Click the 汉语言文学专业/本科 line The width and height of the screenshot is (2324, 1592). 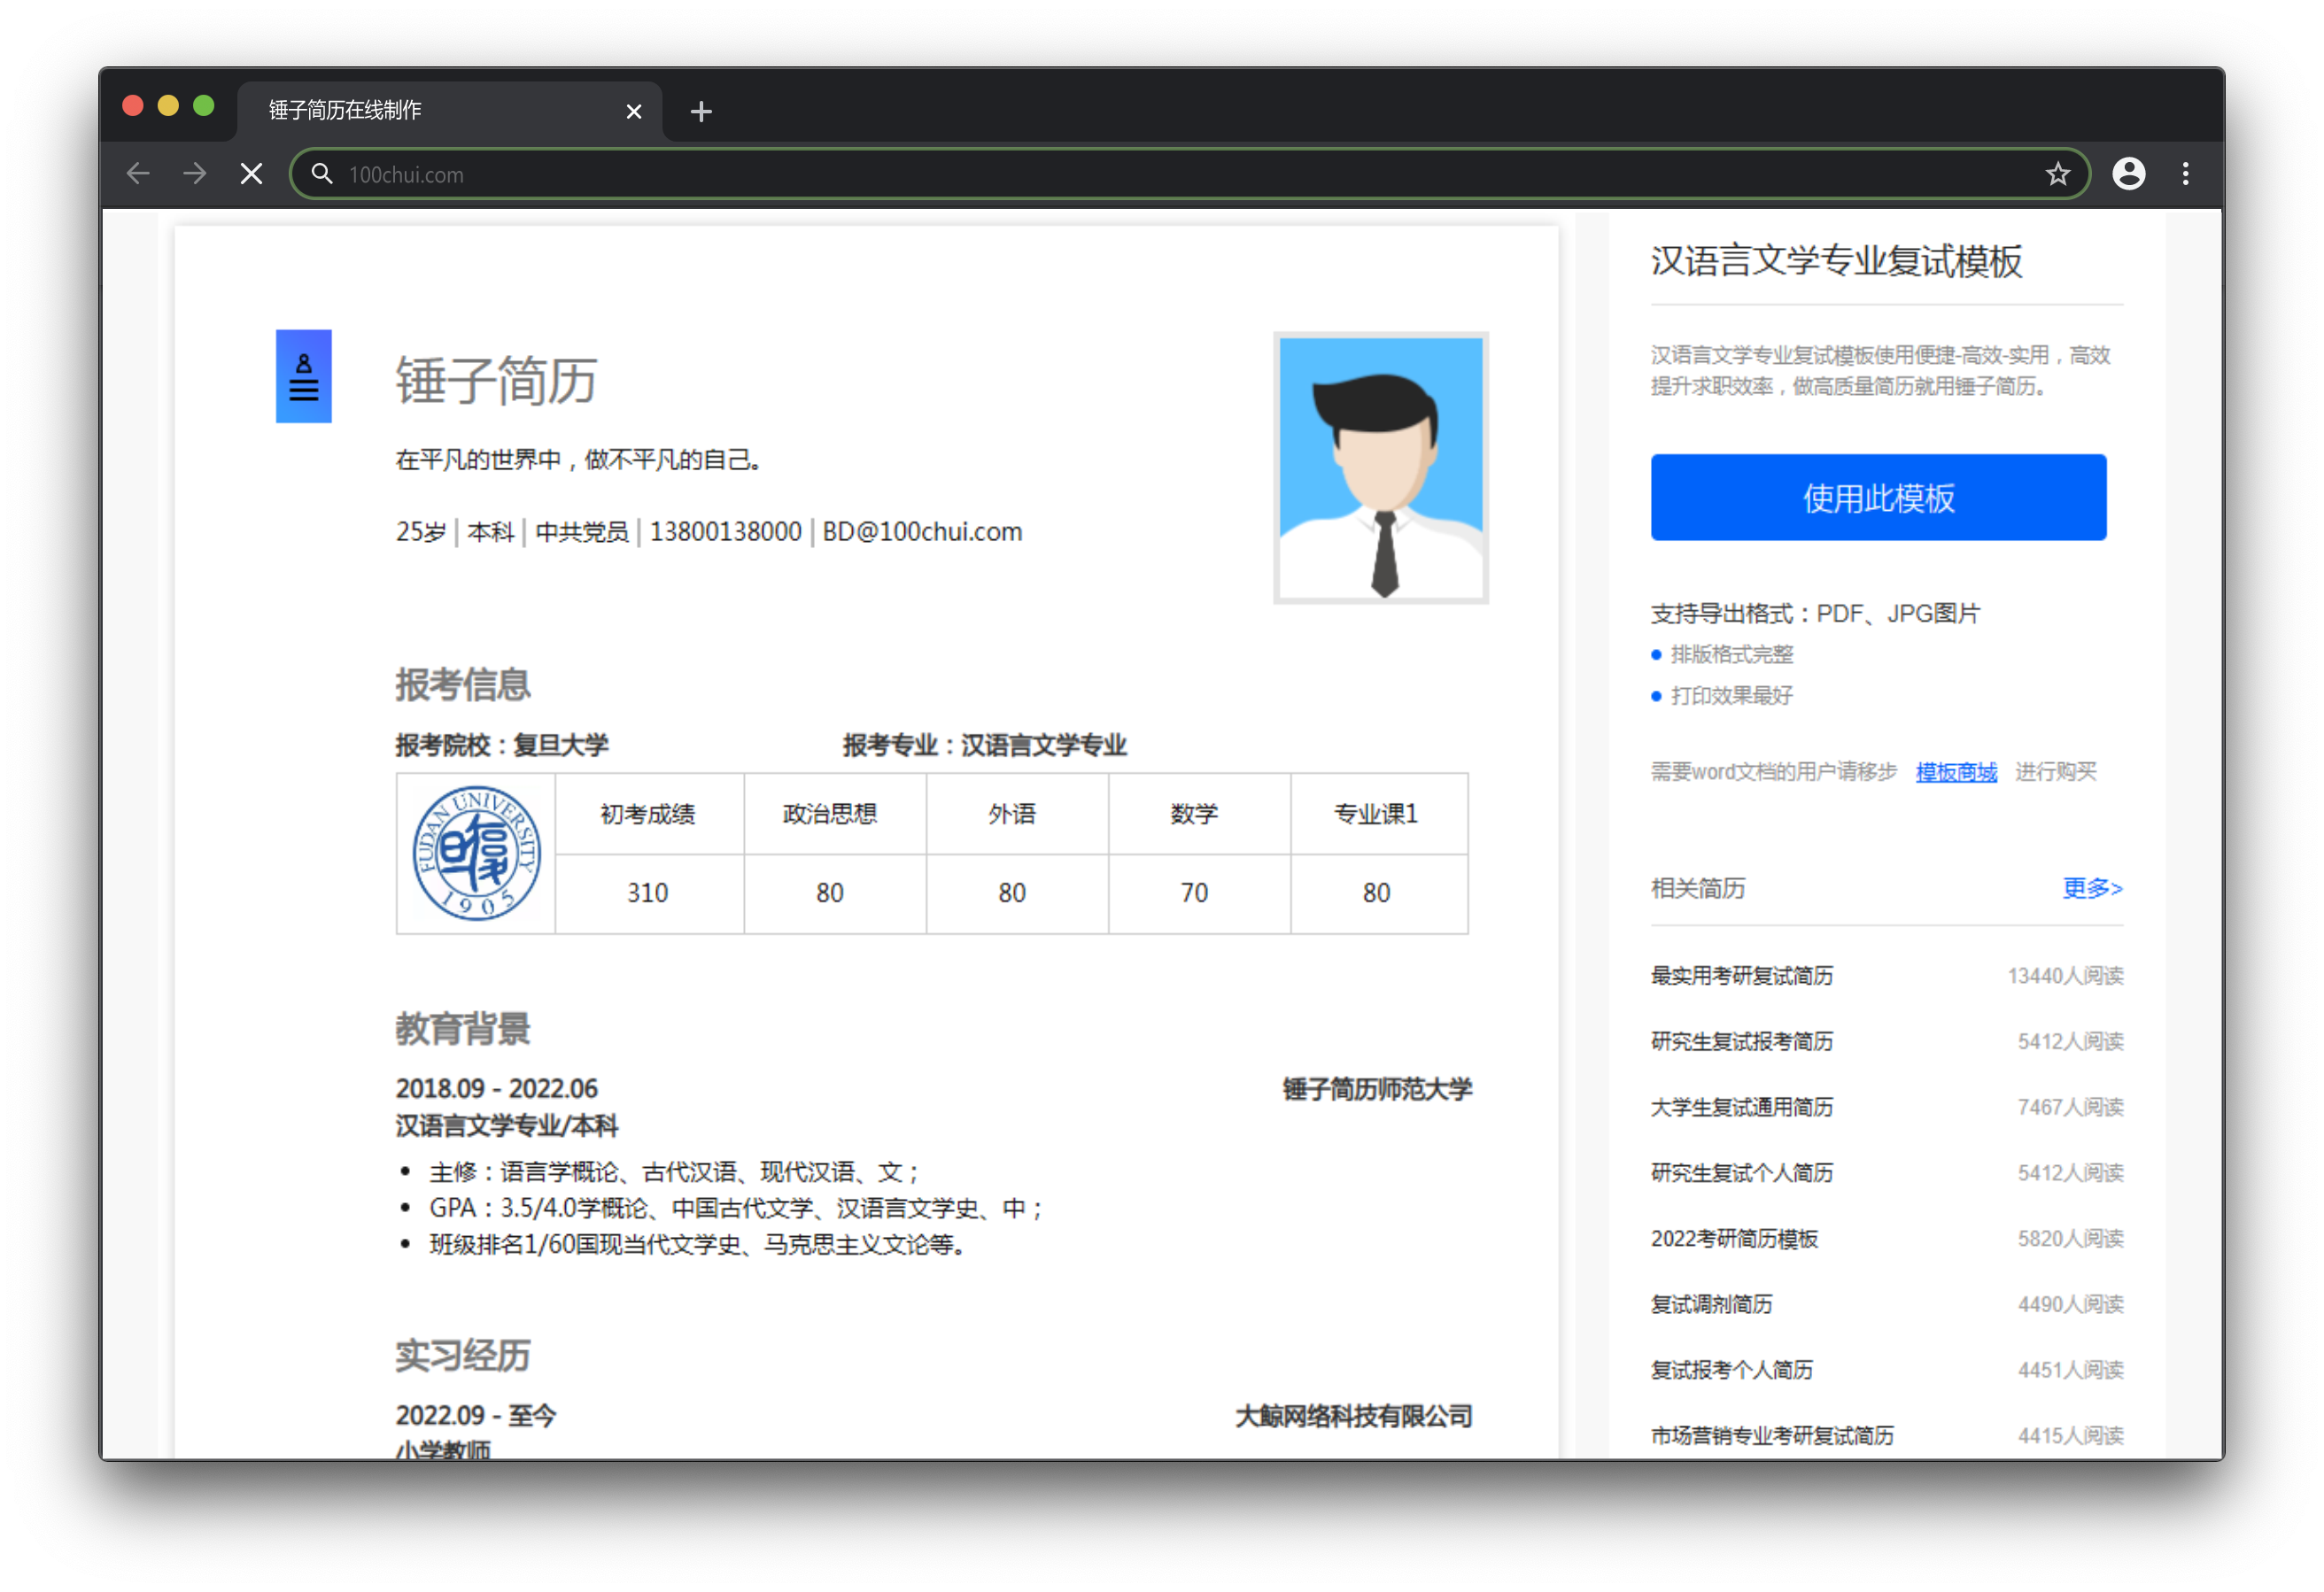tap(506, 1126)
